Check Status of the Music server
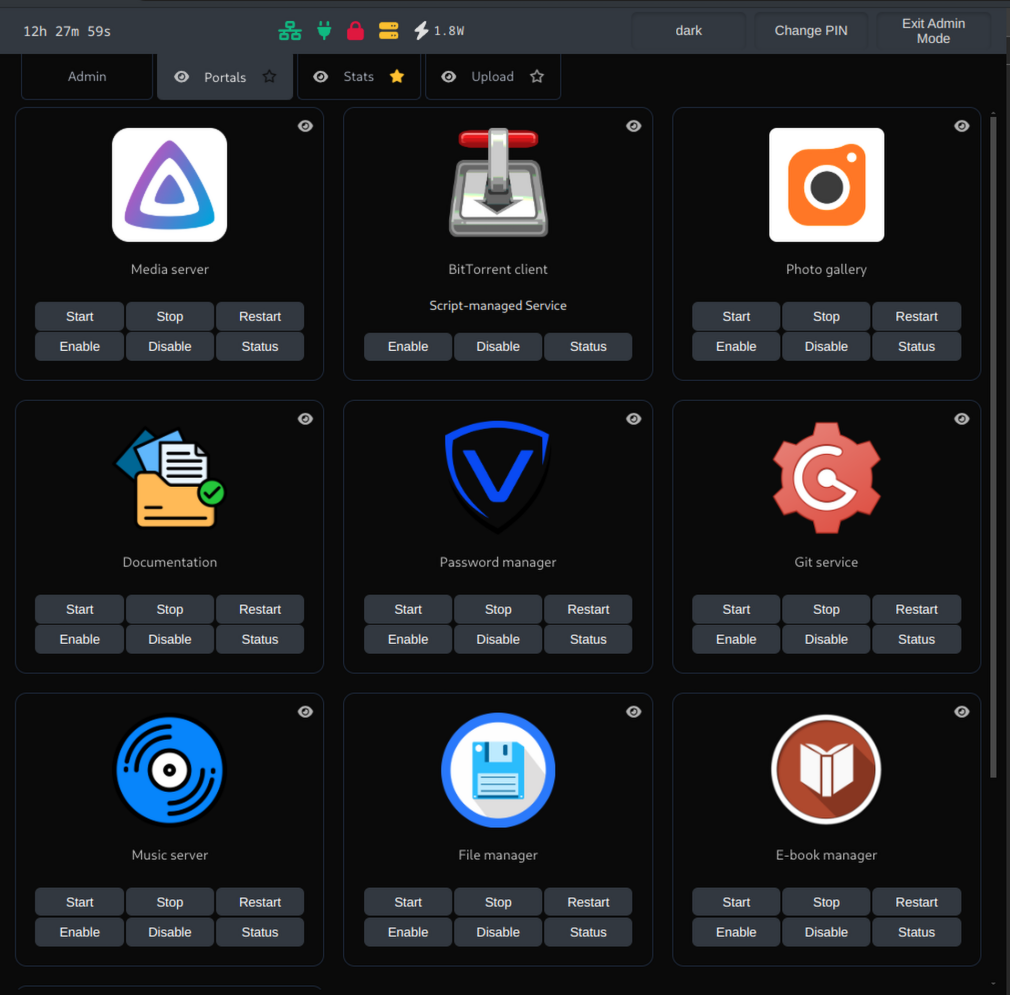1010x995 pixels. [260, 932]
